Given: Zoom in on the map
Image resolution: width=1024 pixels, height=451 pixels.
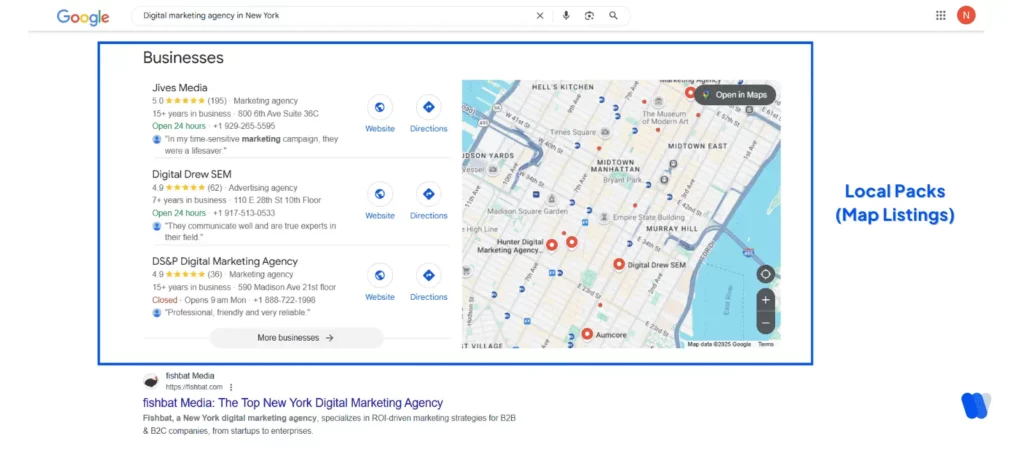Looking at the screenshot, I should click(765, 300).
